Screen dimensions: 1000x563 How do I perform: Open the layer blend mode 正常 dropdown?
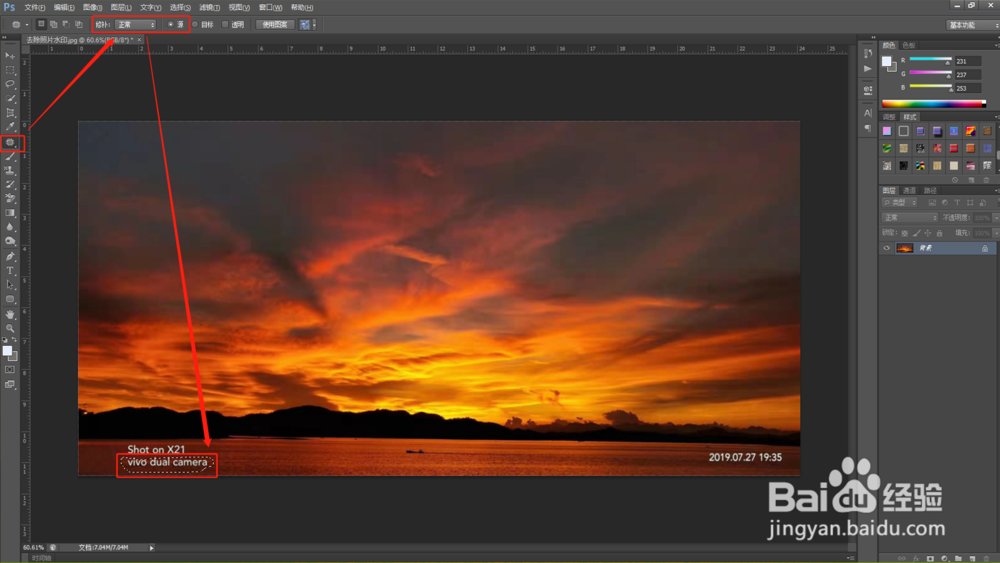tap(910, 217)
